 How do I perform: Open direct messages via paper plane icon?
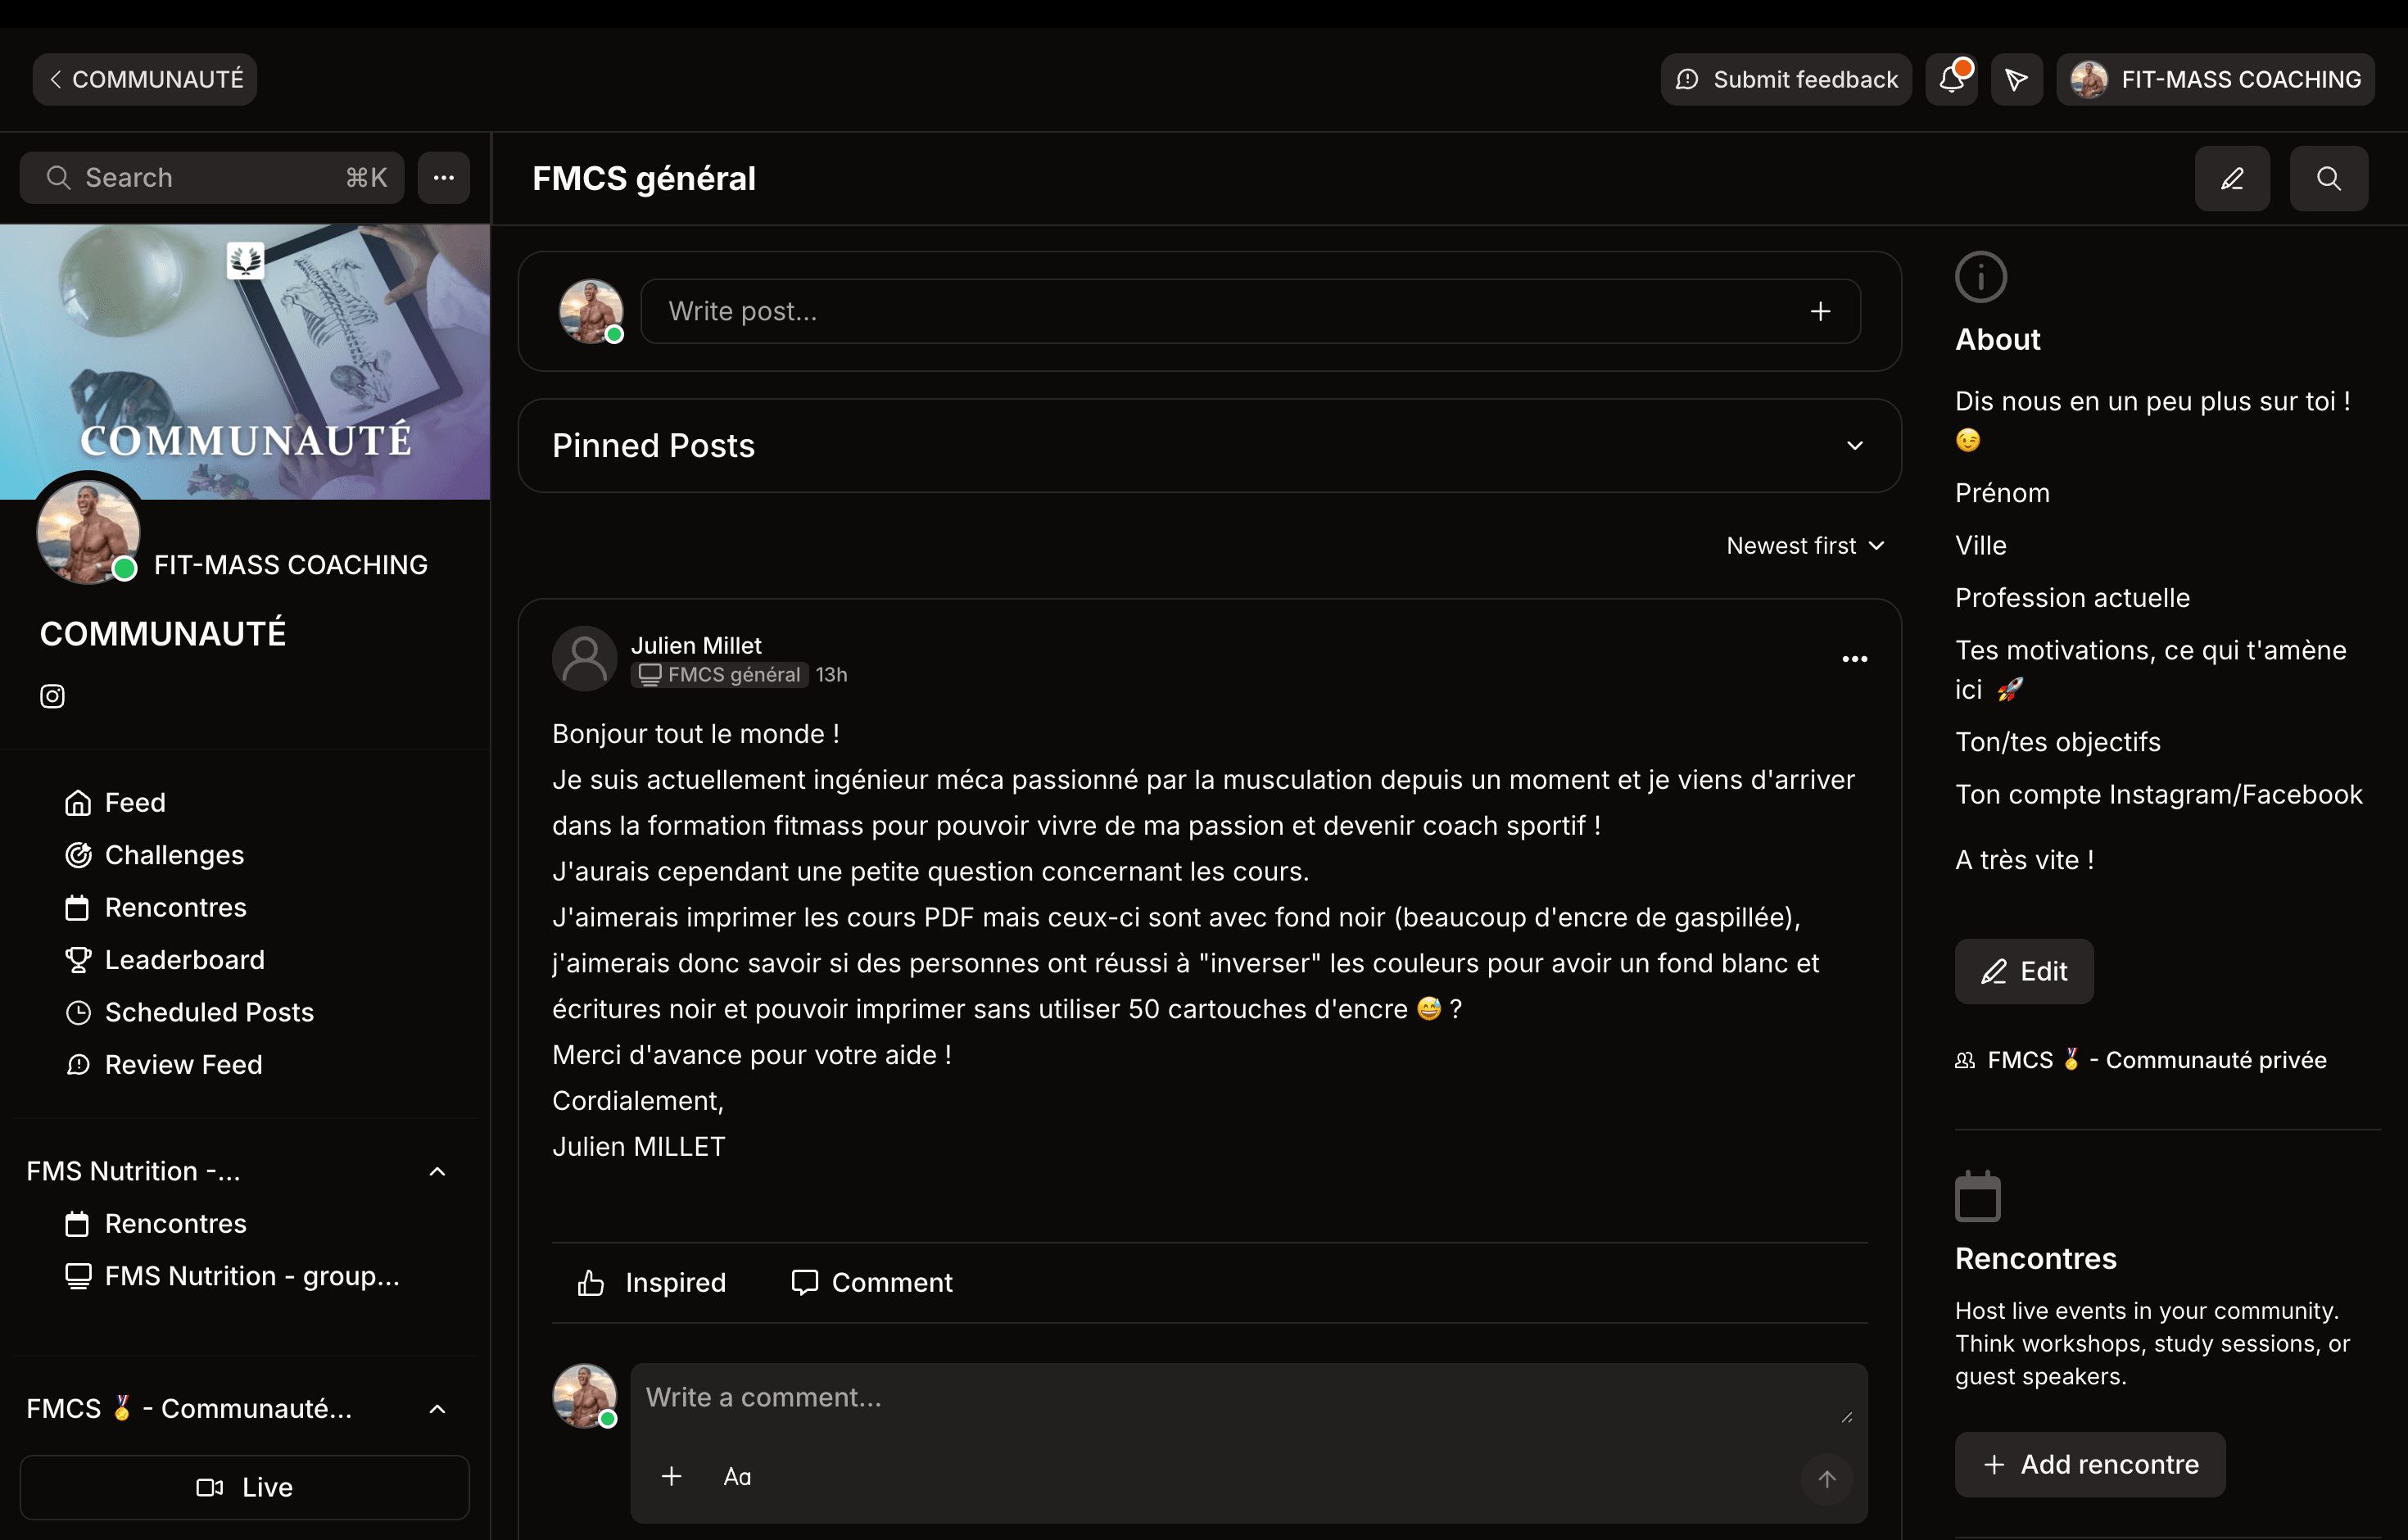[x=2016, y=78]
